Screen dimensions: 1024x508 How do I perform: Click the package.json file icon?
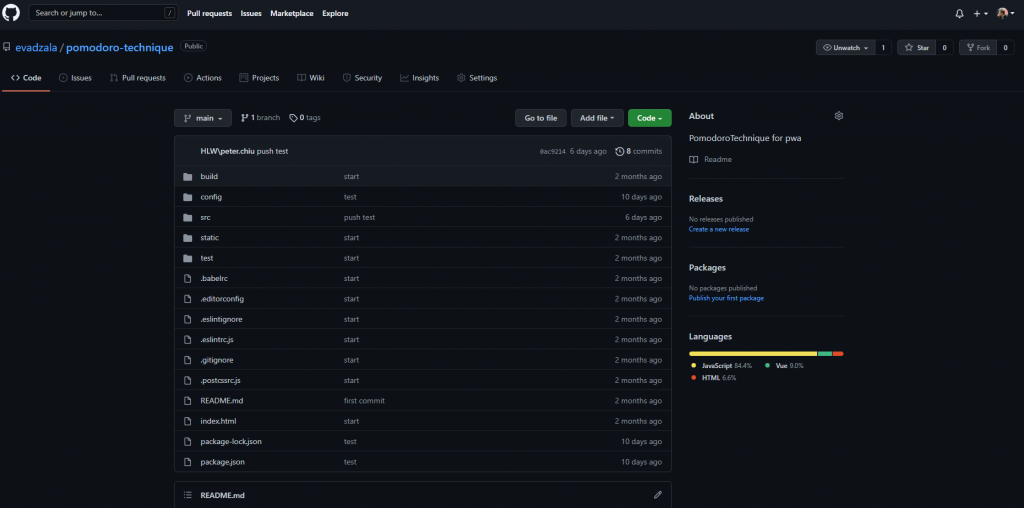[188, 462]
